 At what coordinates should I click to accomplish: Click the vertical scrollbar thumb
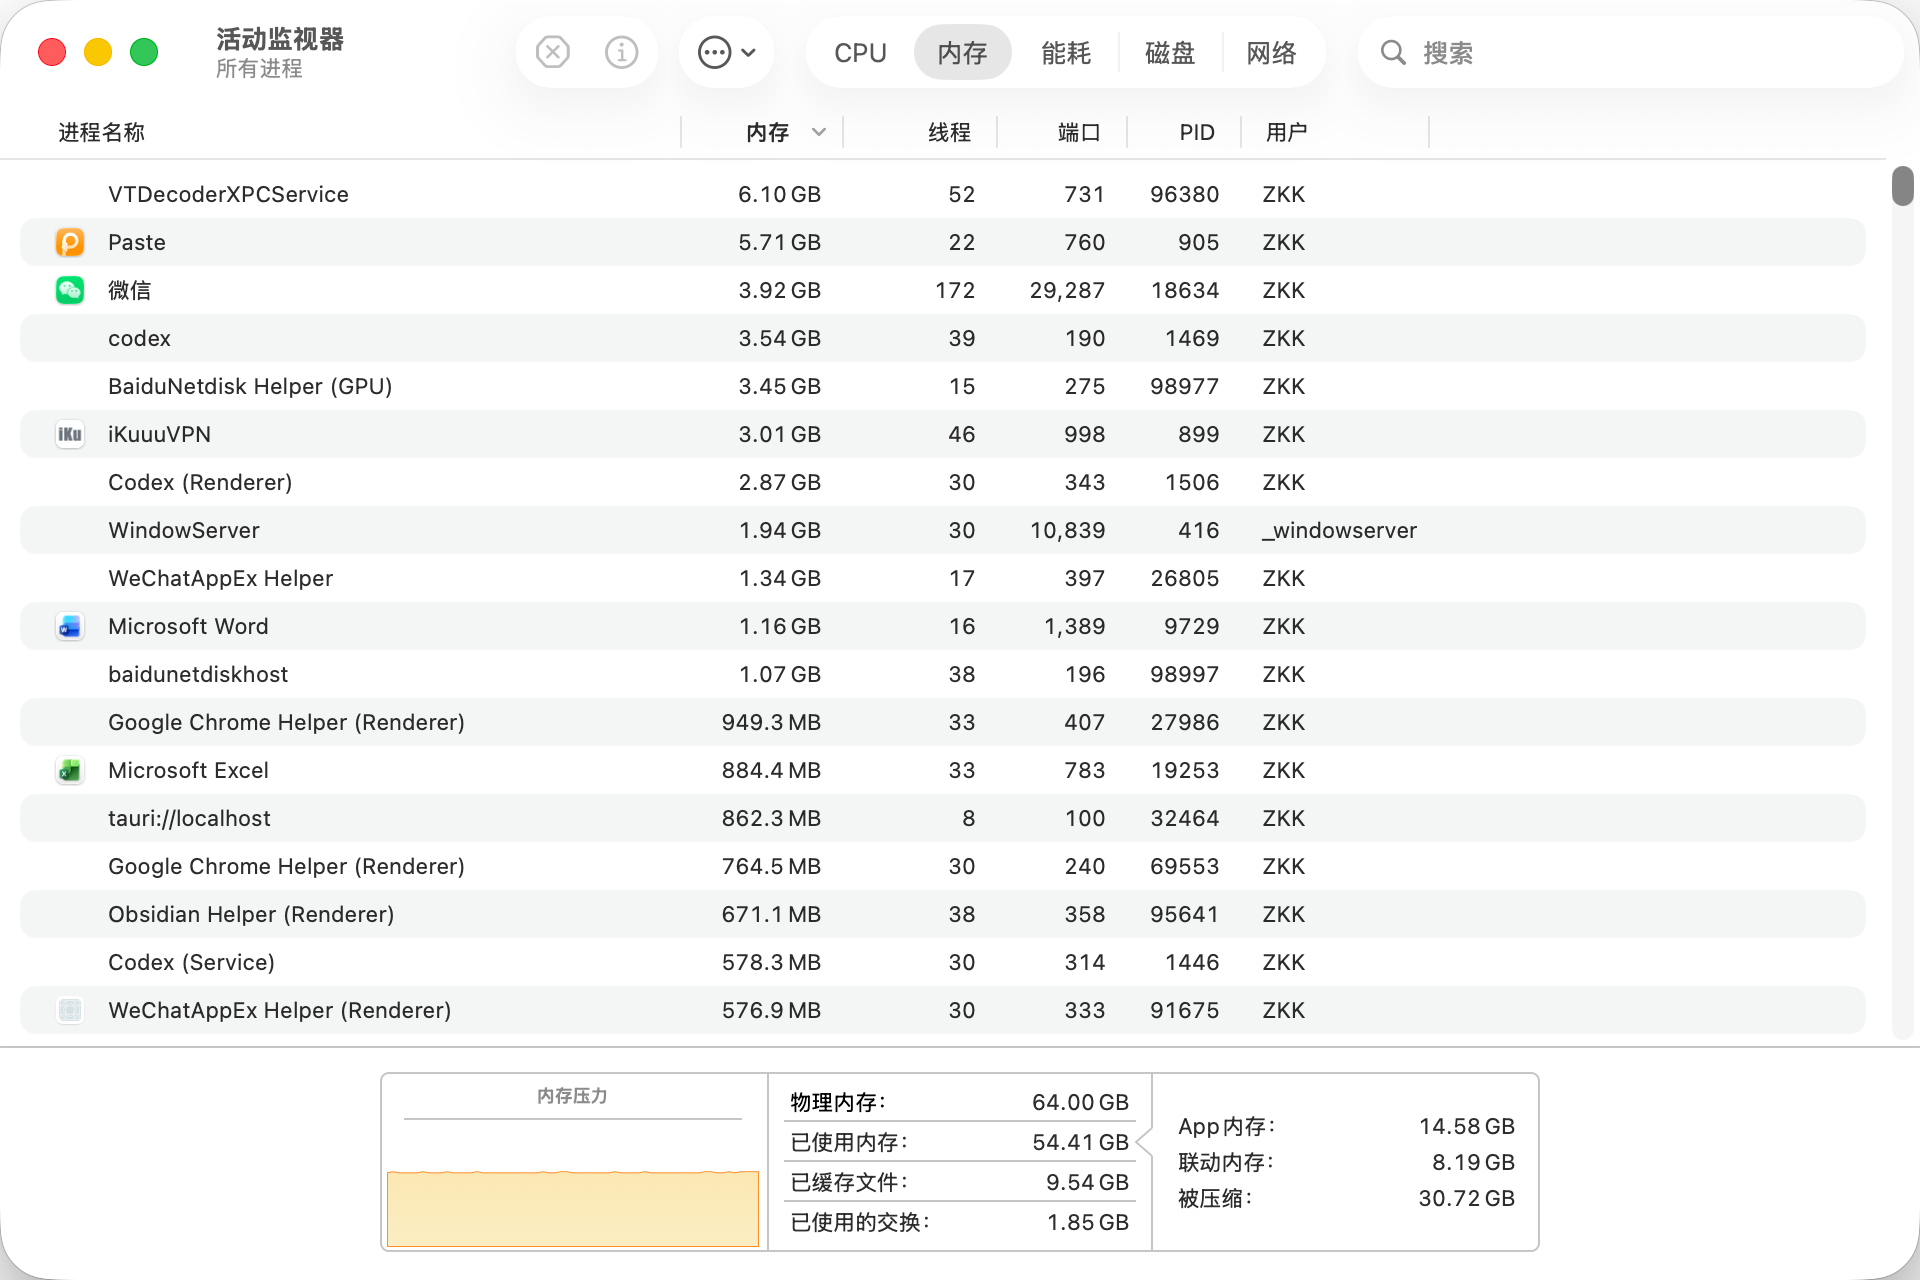(x=1902, y=186)
